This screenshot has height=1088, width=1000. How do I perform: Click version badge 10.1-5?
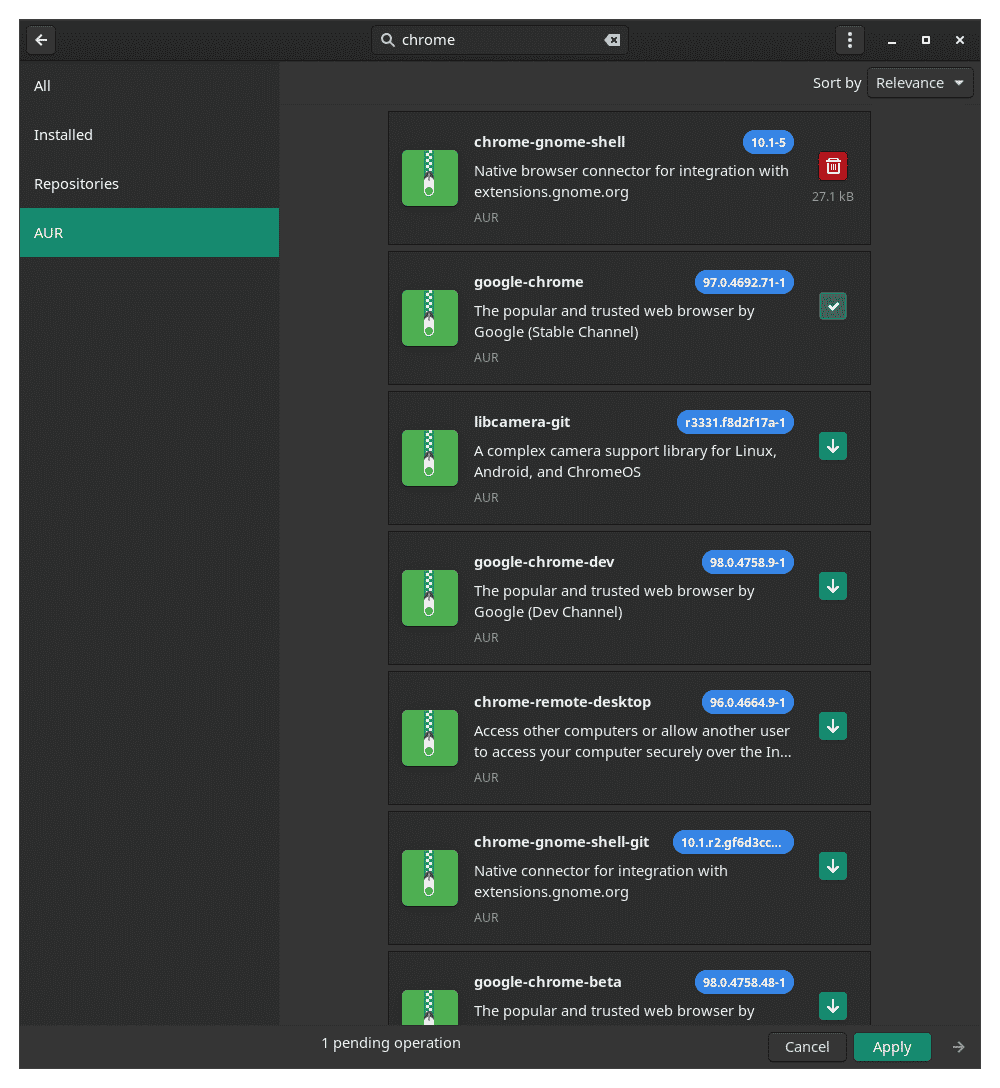pyautogui.click(x=768, y=142)
